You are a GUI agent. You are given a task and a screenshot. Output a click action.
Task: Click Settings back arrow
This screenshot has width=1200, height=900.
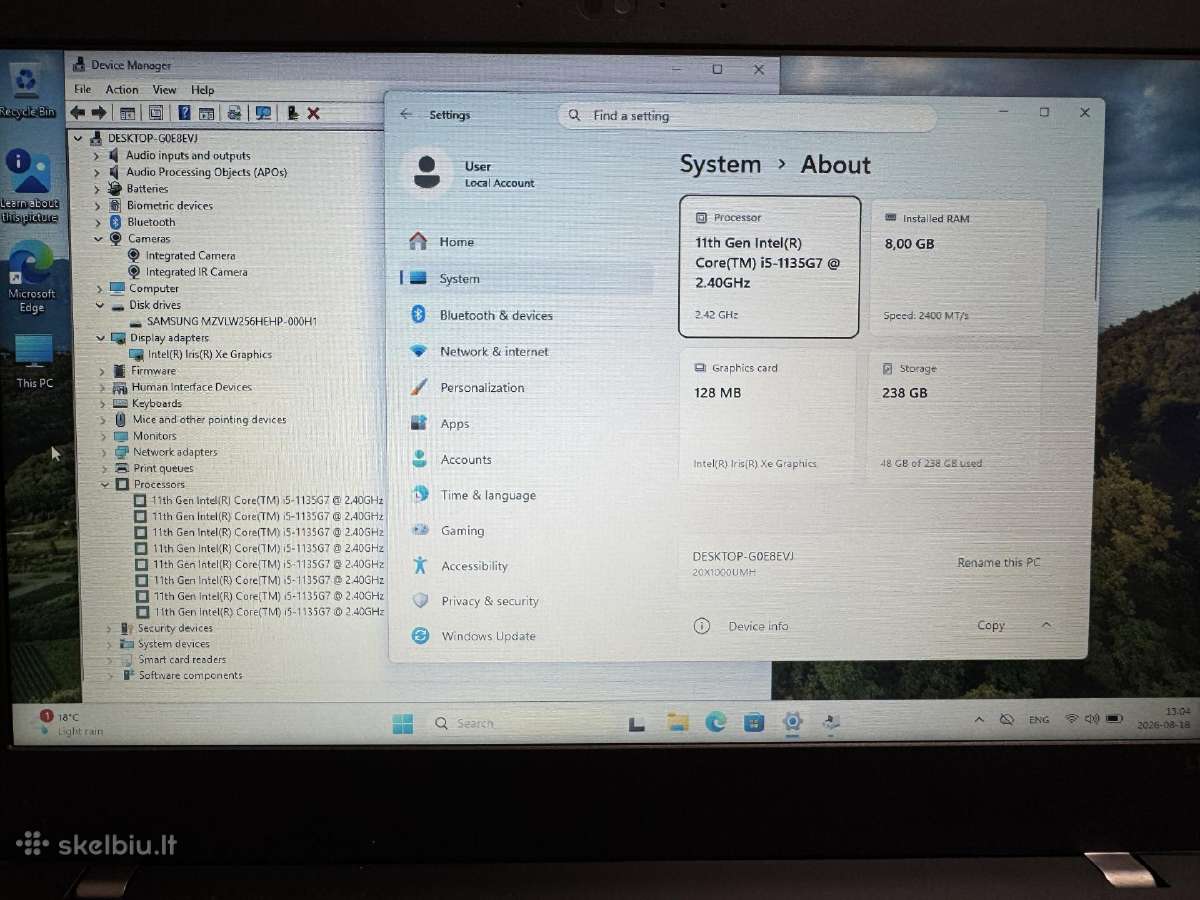point(405,115)
